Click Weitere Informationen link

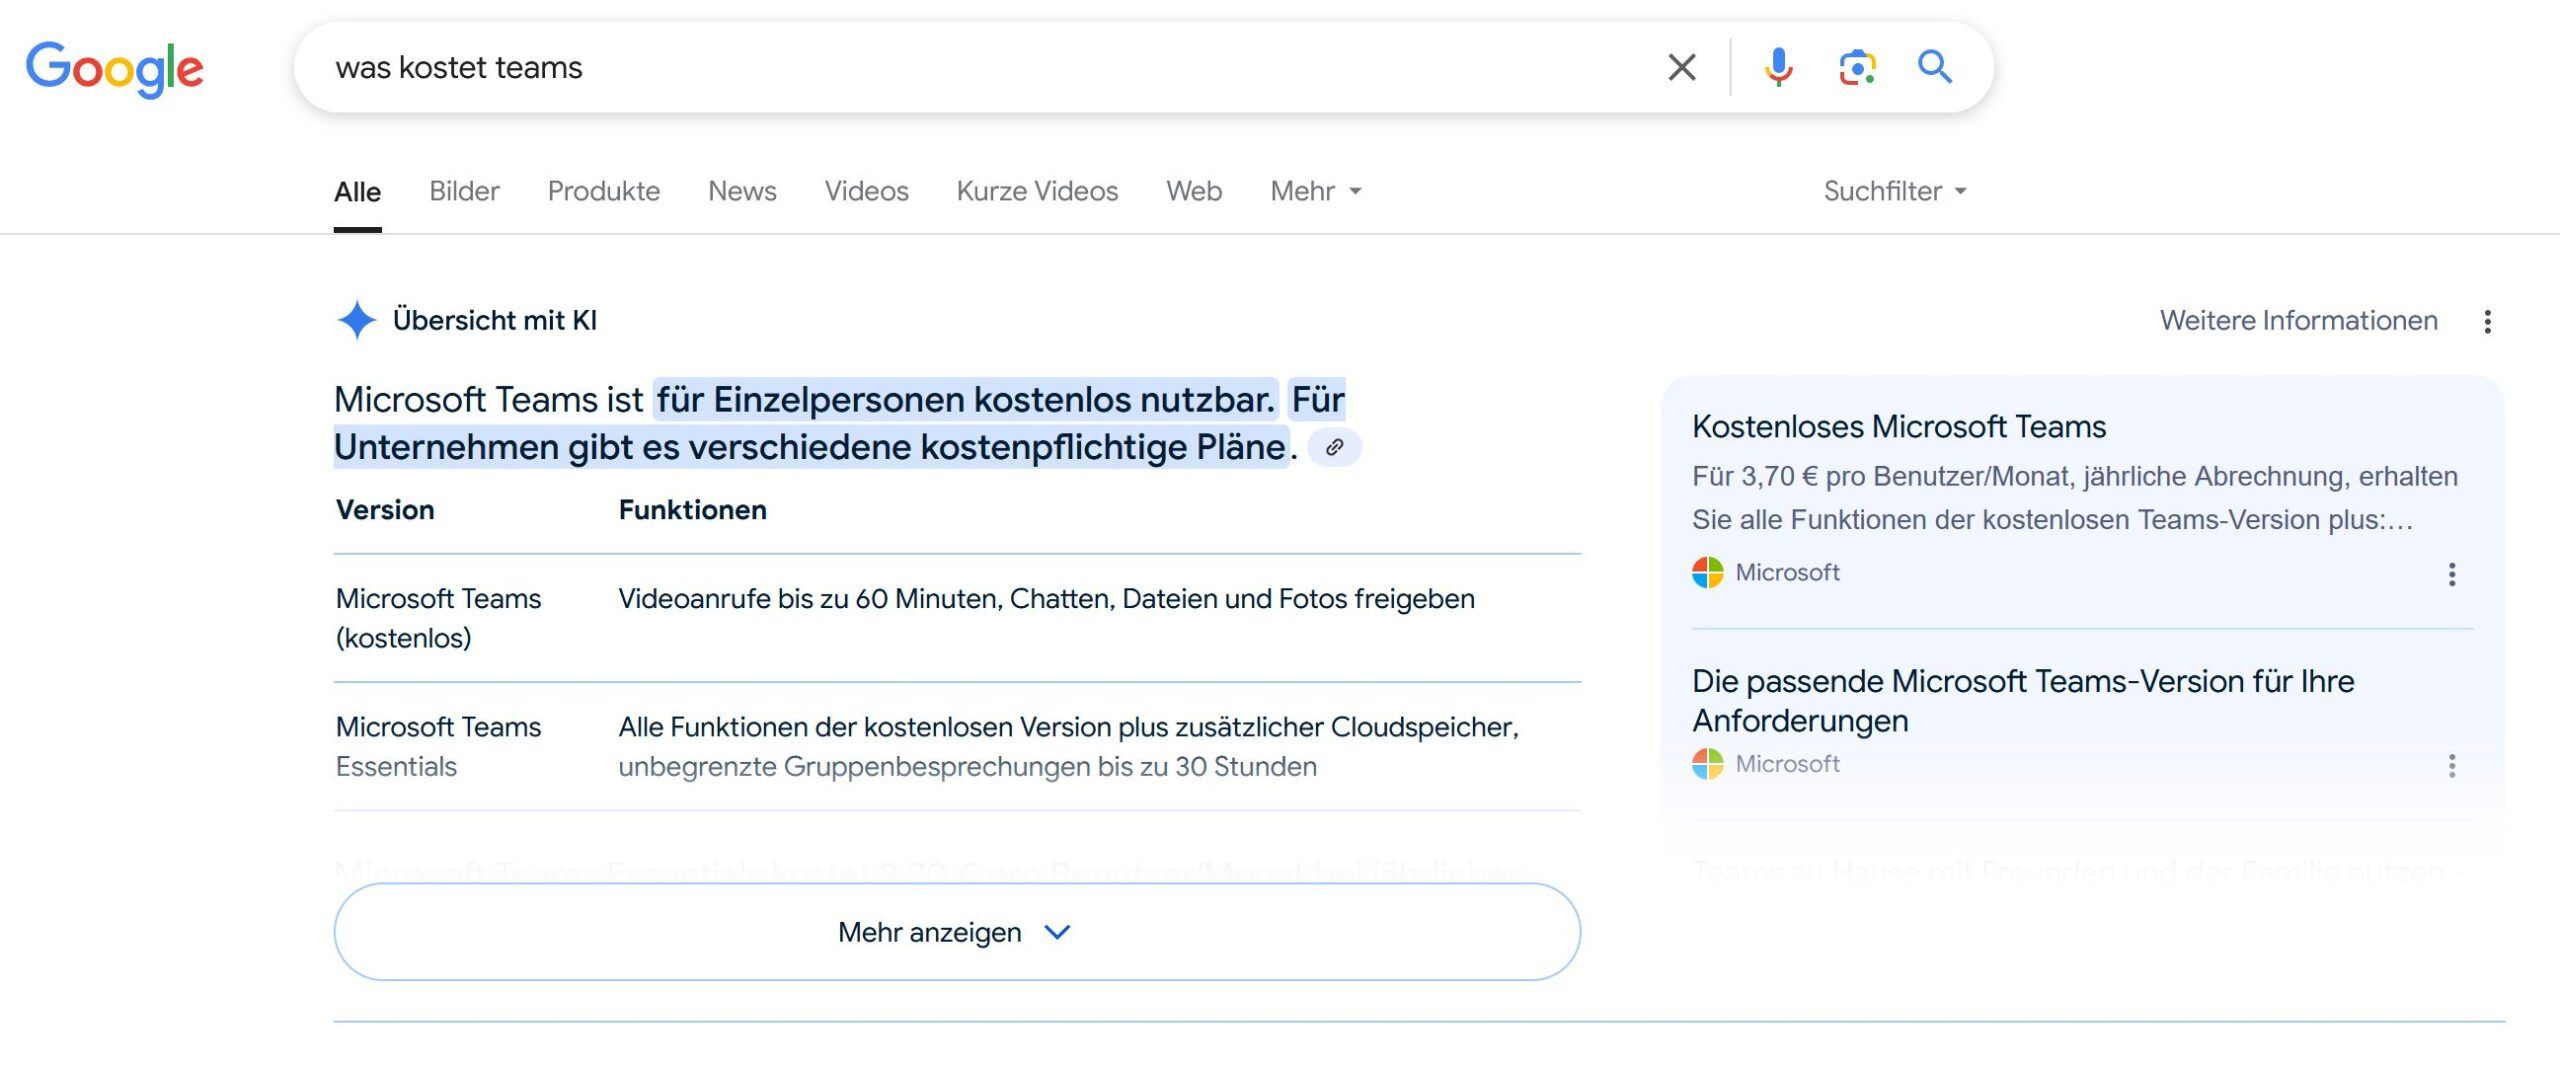(2298, 320)
